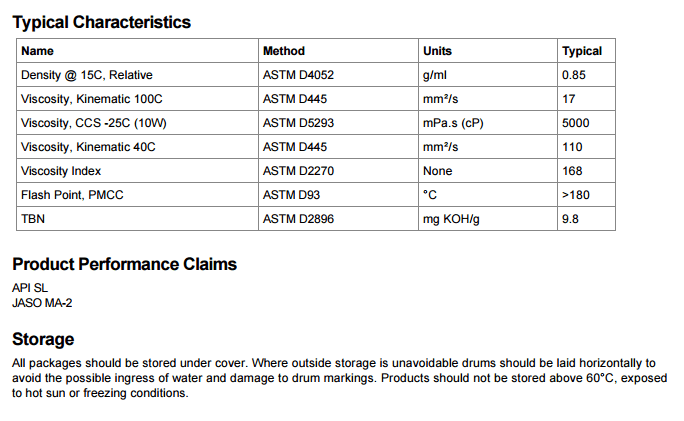Screen dimensions: 684x421
Task: Select the >180 typical value
Action: tap(576, 195)
